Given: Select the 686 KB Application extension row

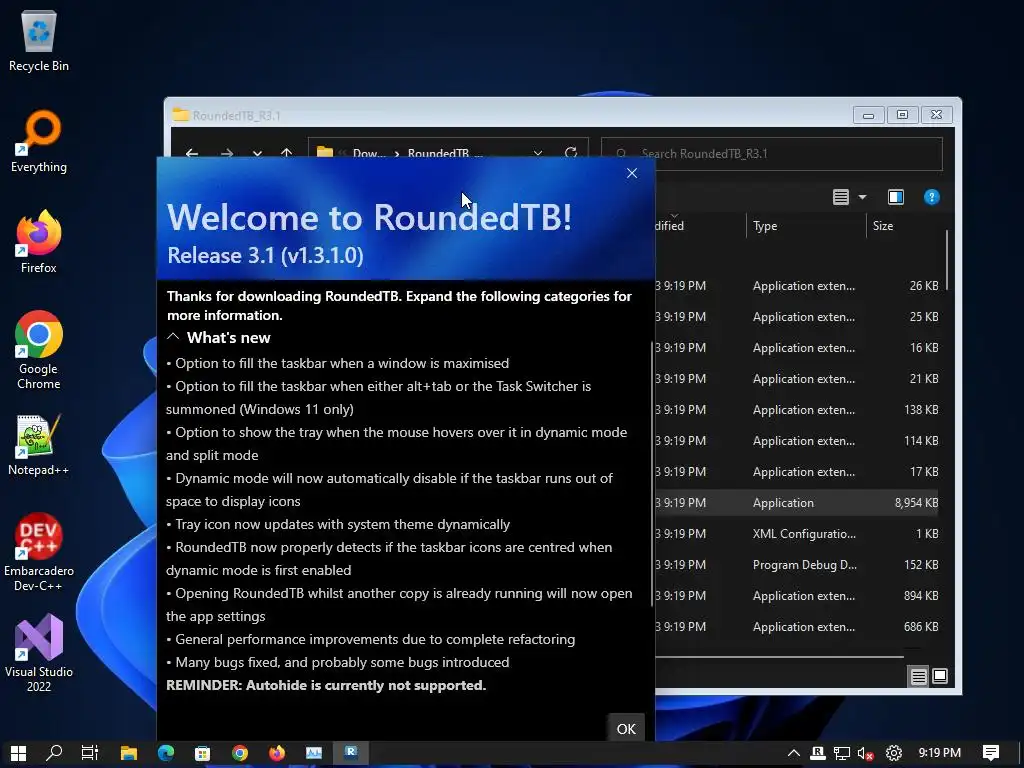Looking at the screenshot, I should point(797,627).
